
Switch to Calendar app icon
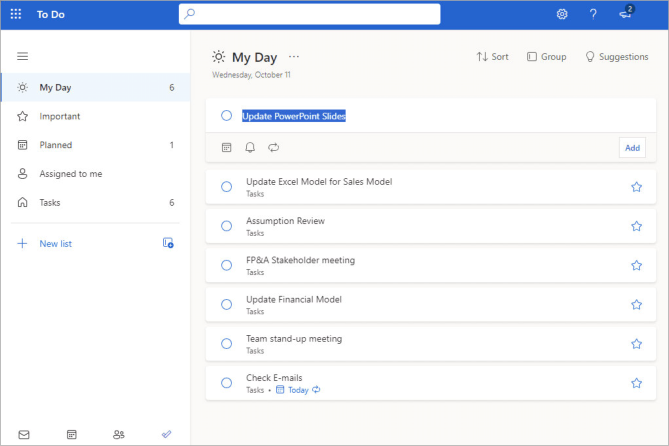(x=72, y=434)
